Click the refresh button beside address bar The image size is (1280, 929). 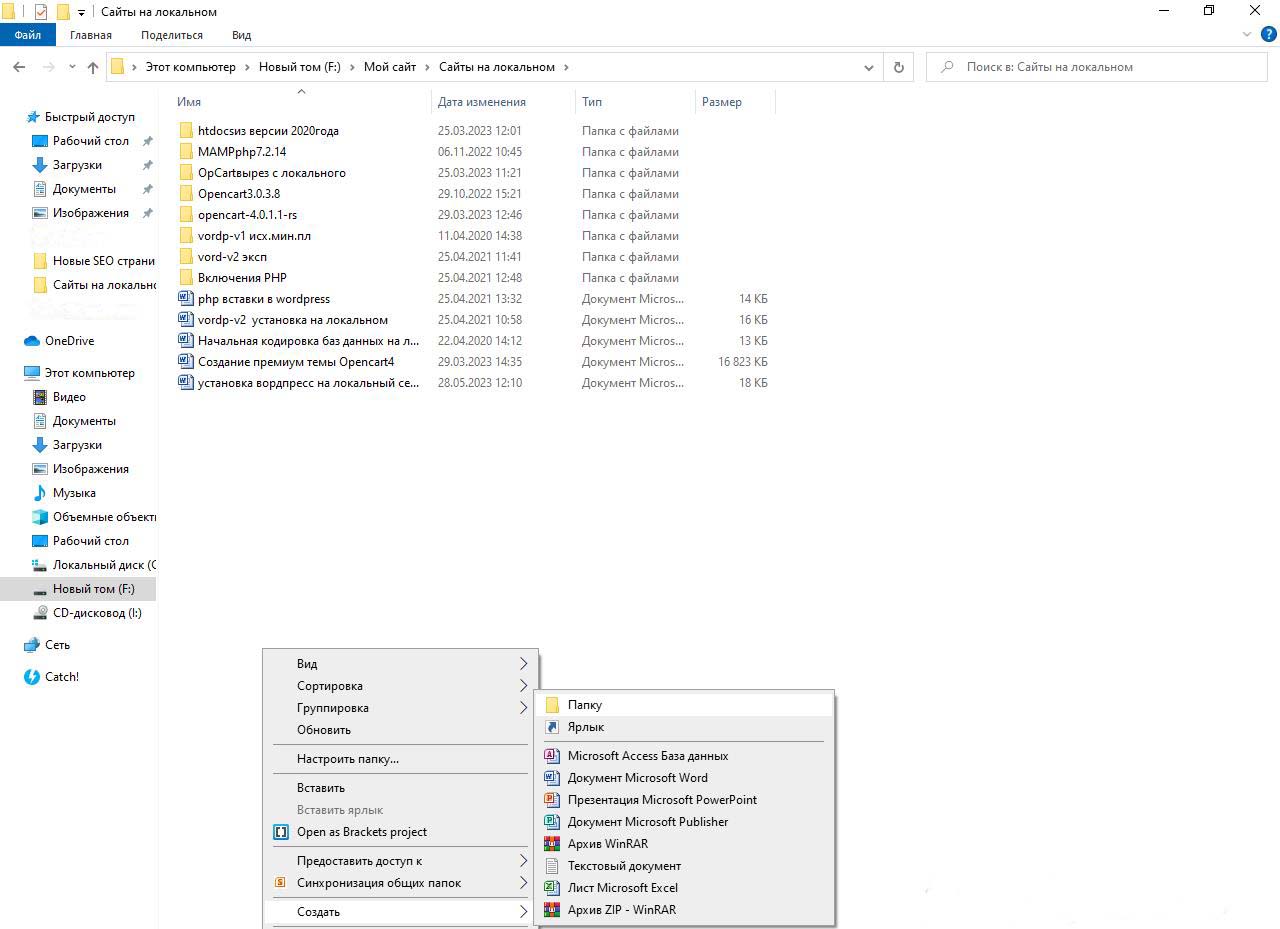click(898, 67)
